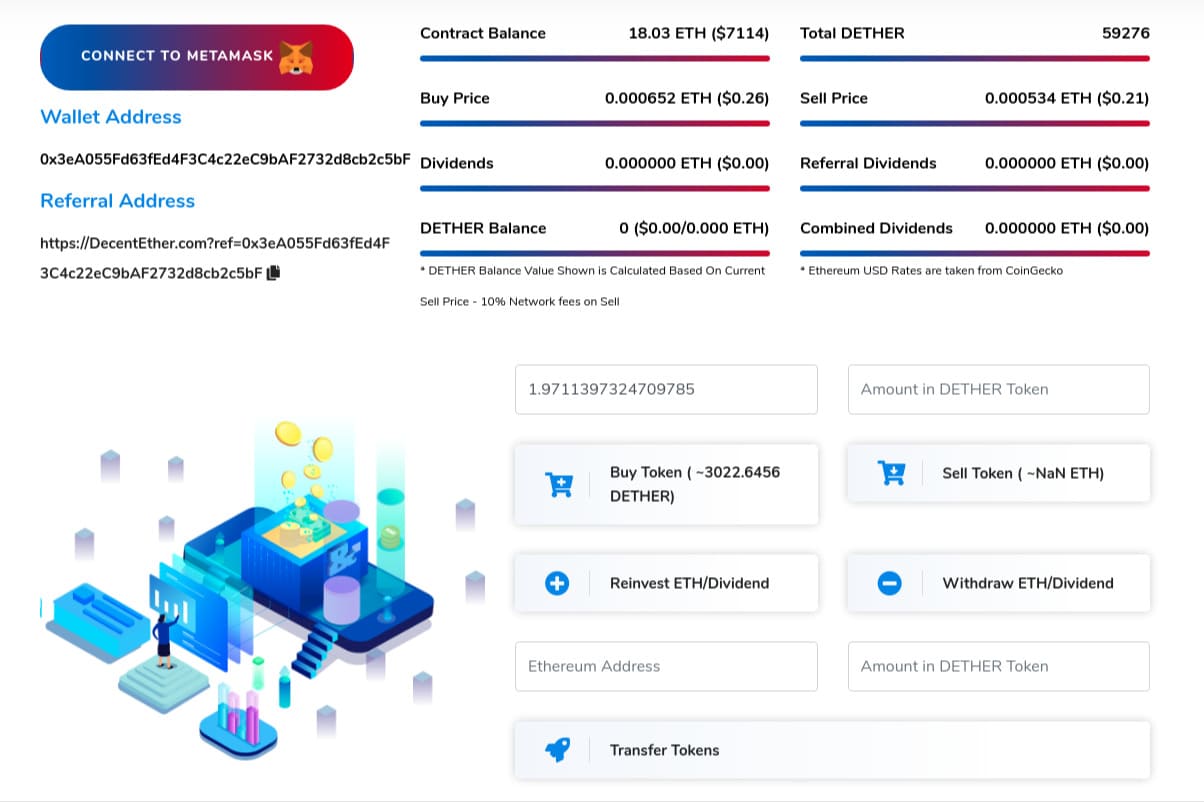
Task: Click the Wallet Address heading
Action: point(111,117)
